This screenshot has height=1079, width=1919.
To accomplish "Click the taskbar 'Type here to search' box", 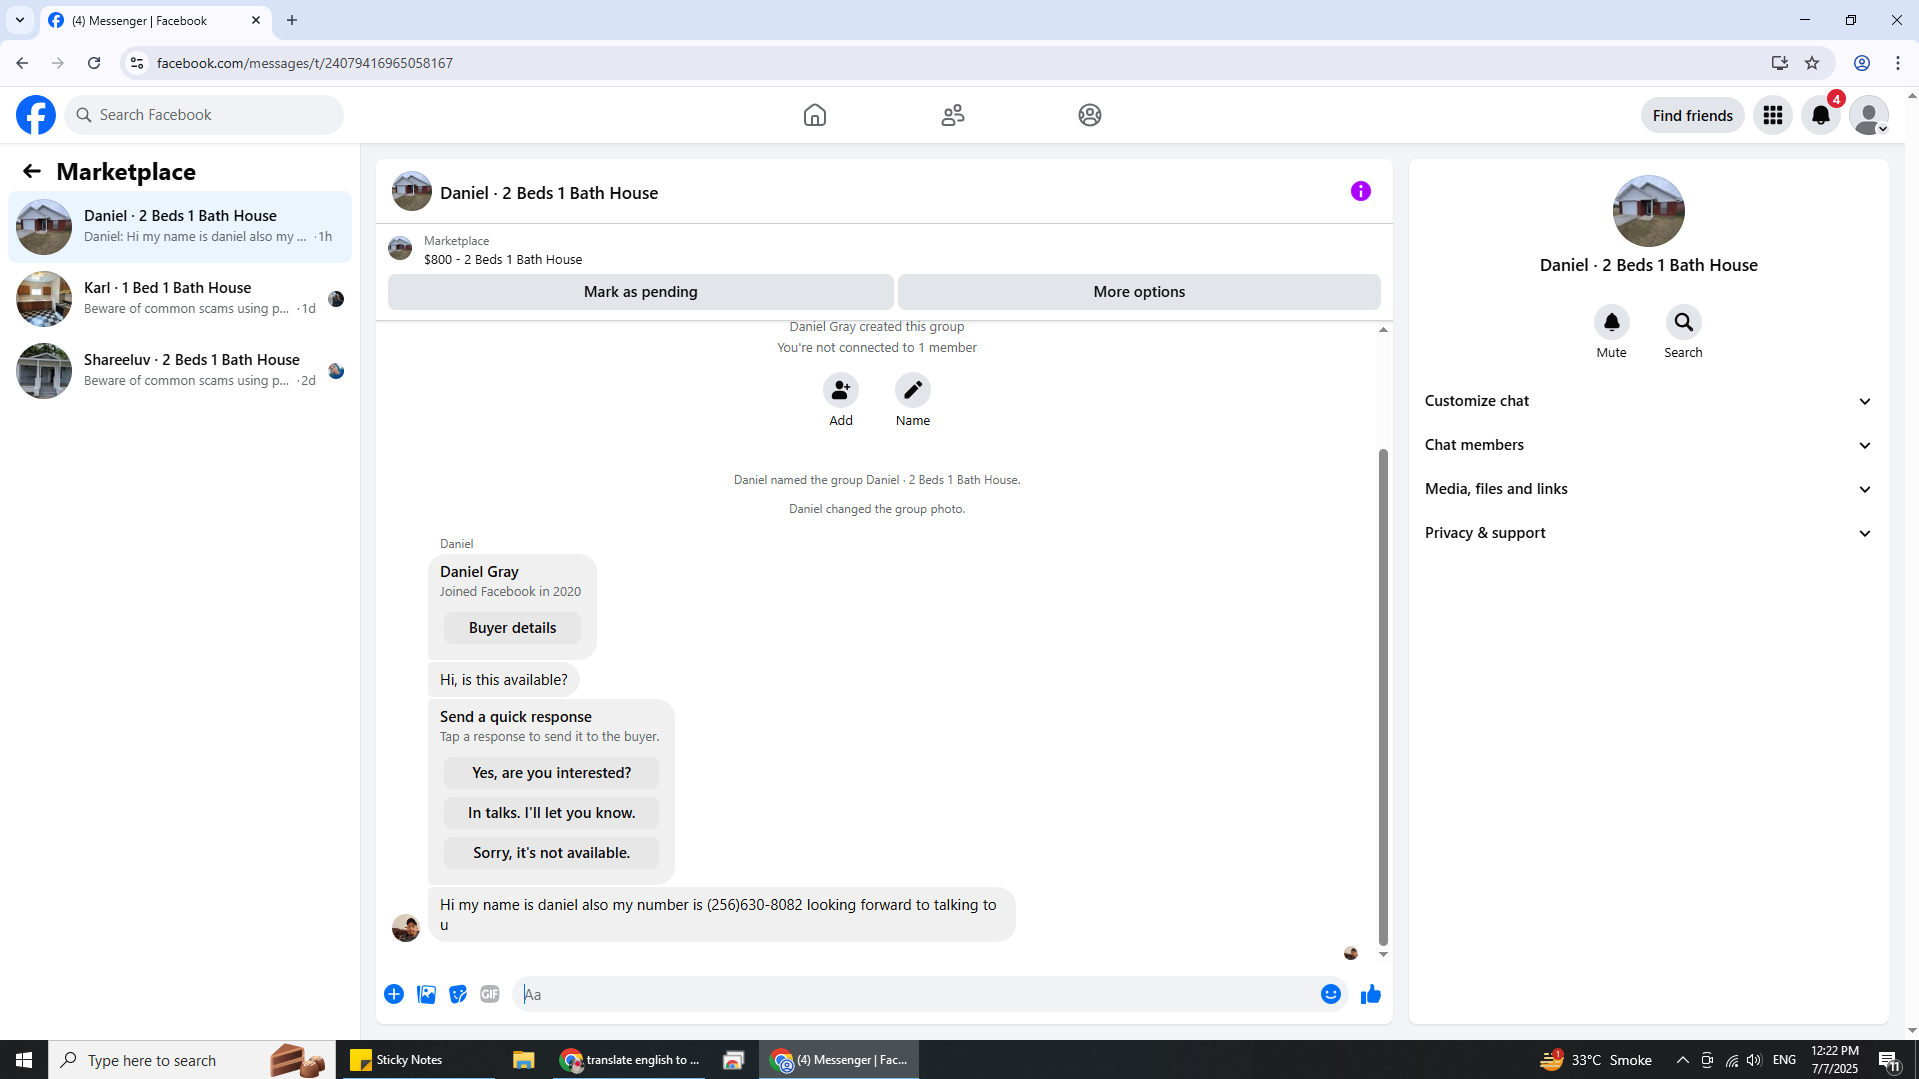I will coord(192,1060).
